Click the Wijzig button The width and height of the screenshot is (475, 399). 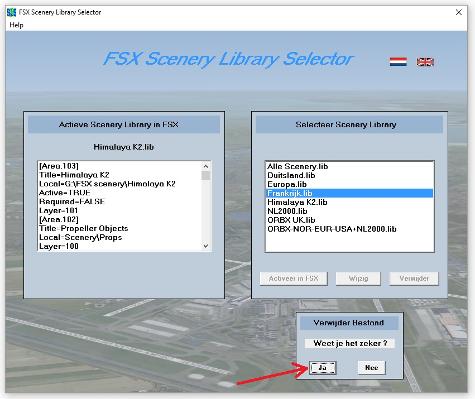click(358, 278)
